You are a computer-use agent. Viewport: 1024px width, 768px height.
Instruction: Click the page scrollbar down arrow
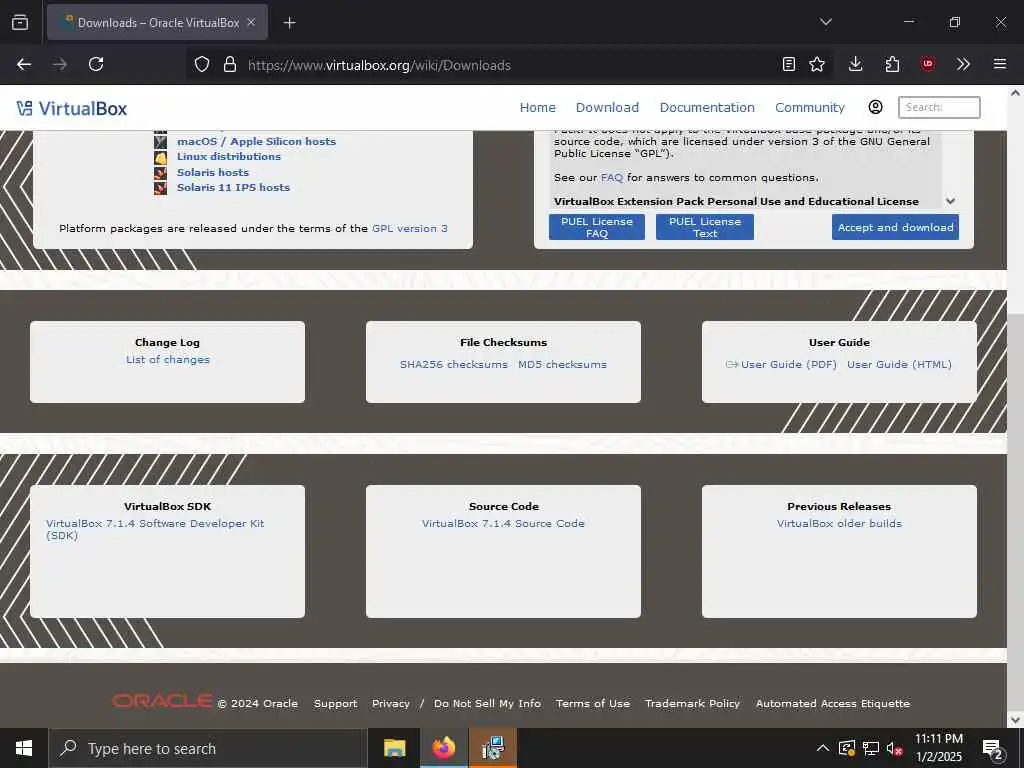[1016, 720]
